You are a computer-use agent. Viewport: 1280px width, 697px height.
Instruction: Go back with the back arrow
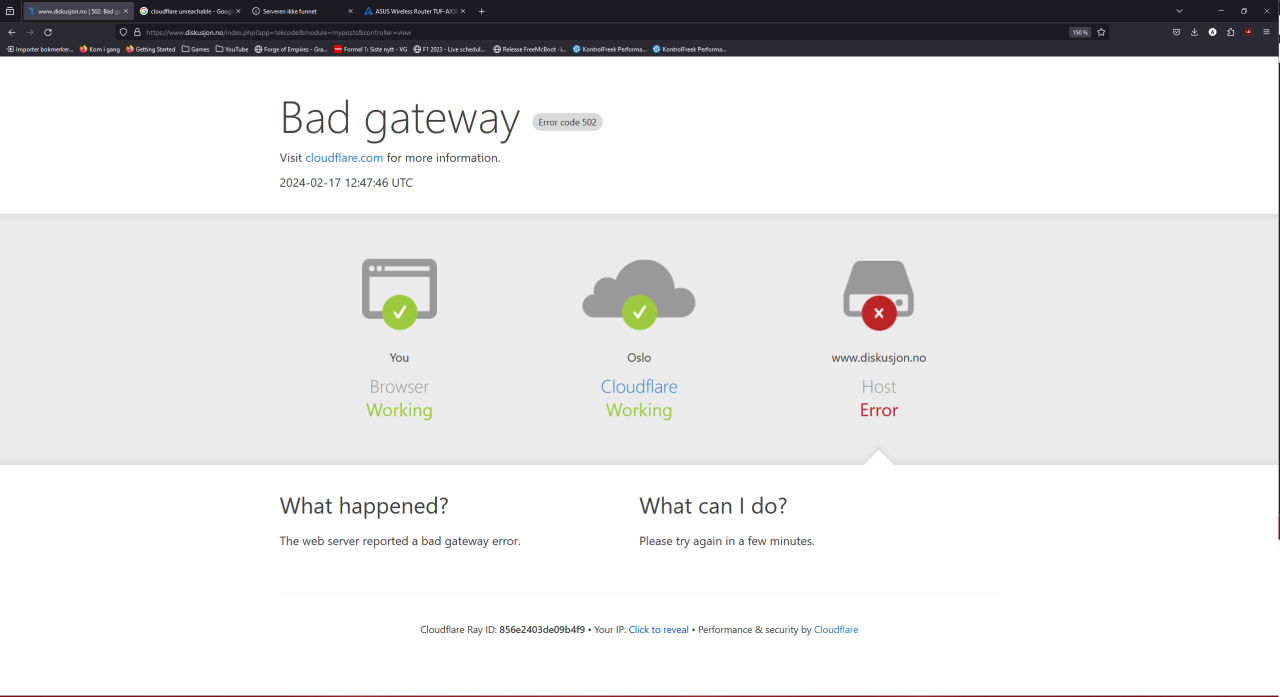point(12,32)
